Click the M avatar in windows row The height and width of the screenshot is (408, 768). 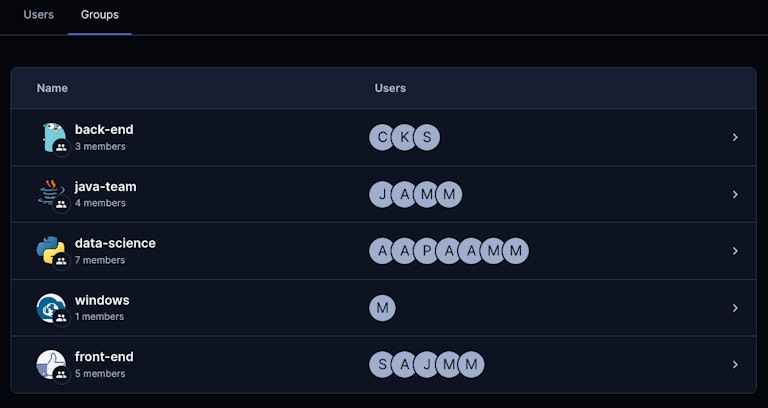pos(382,308)
